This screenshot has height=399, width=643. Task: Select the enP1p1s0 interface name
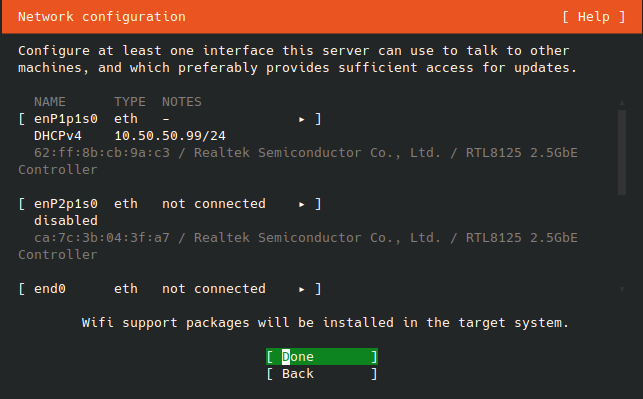(66, 119)
